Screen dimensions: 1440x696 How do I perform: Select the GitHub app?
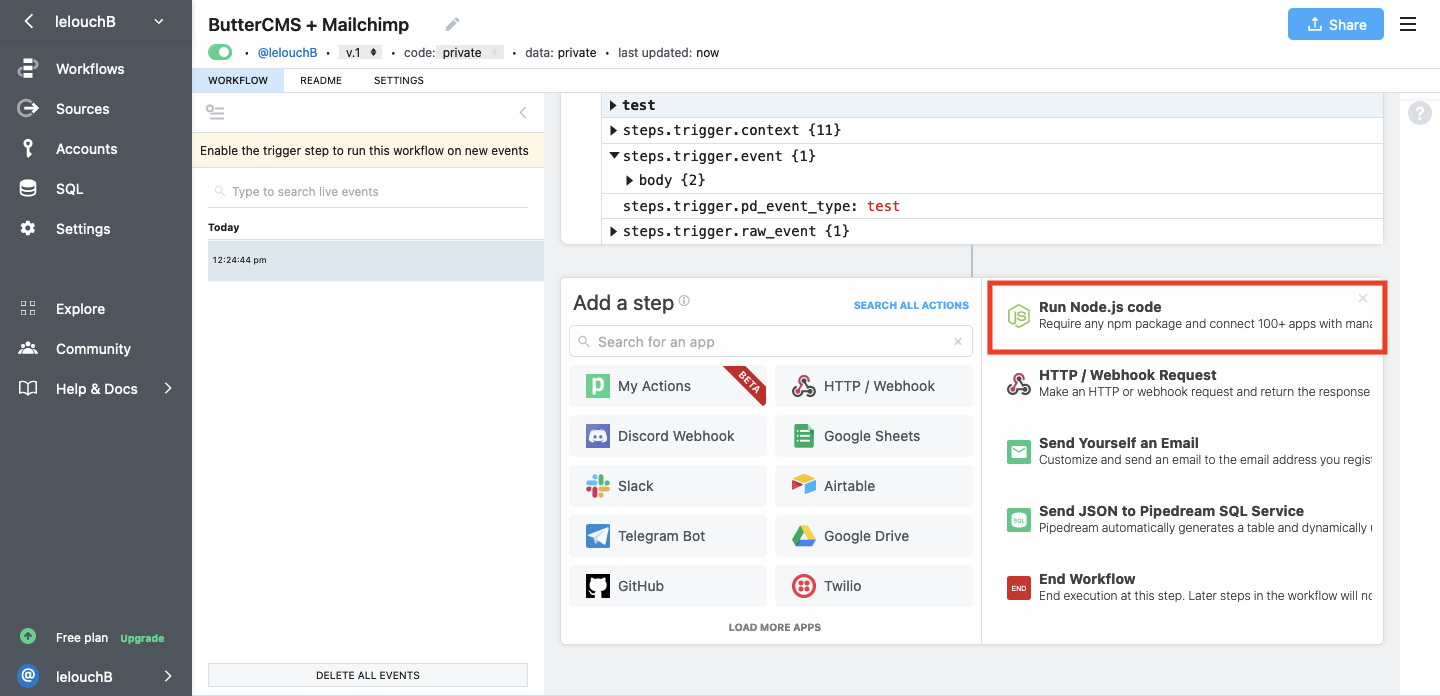668,586
